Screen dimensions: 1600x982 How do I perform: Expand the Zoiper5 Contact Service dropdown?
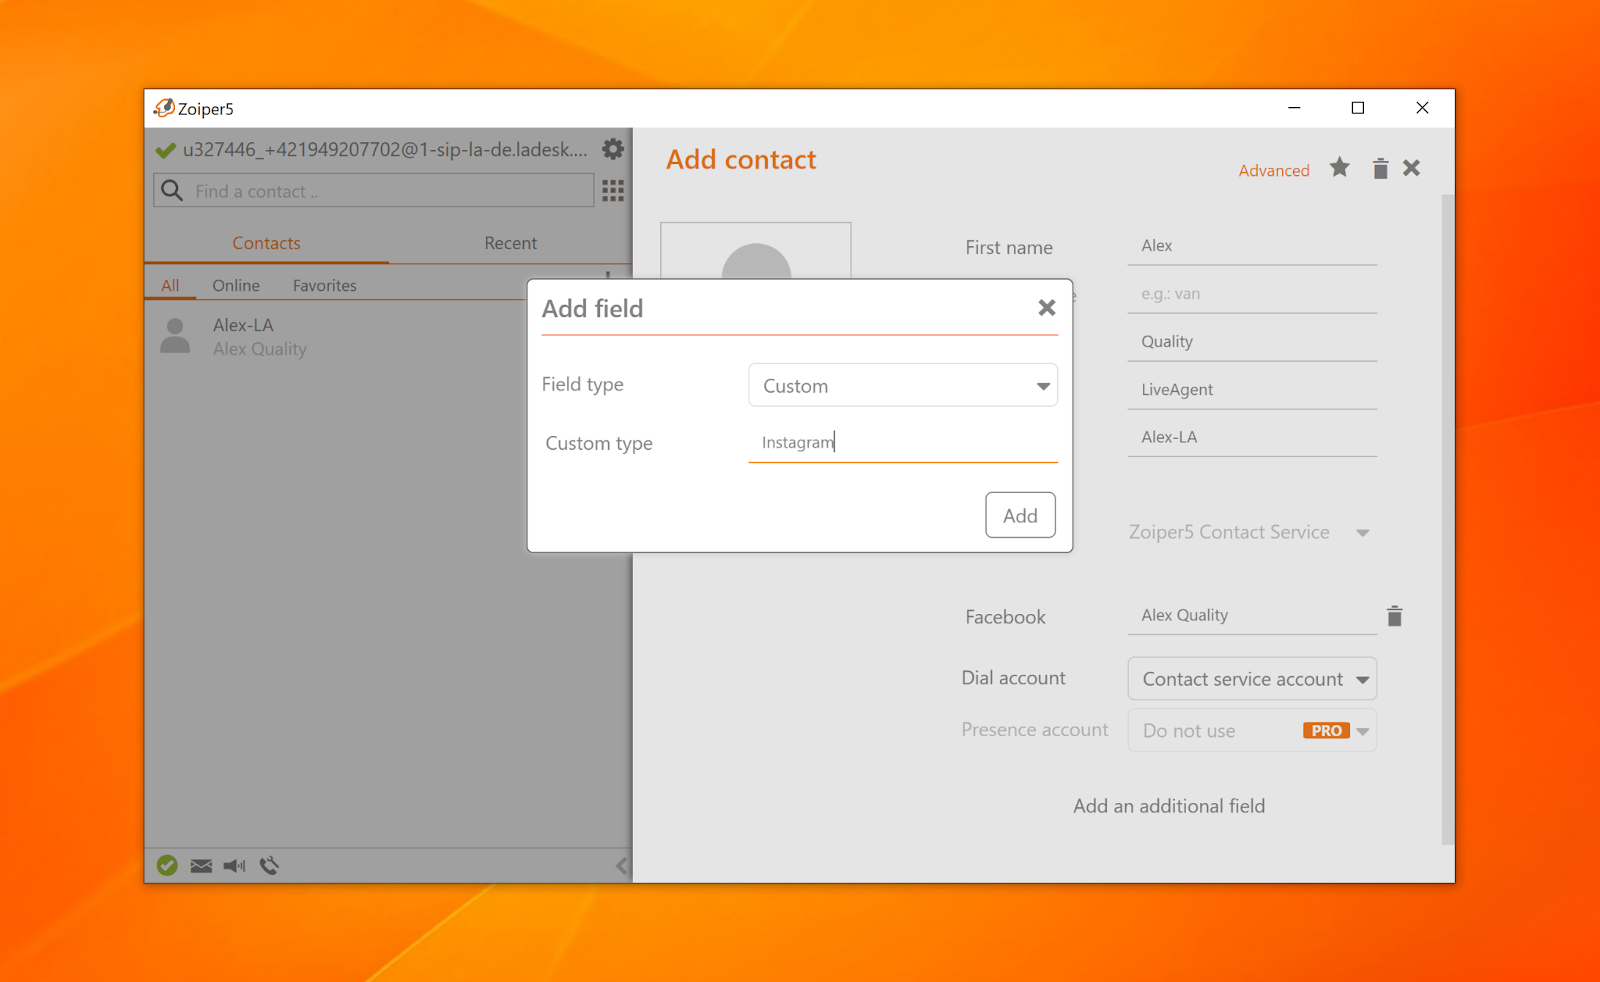1249,533
